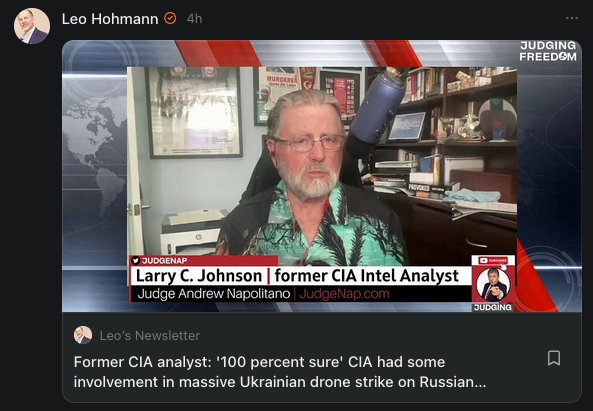Click the Larry C. Johnson name banner
This screenshot has width=593, height=411.
point(199,276)
